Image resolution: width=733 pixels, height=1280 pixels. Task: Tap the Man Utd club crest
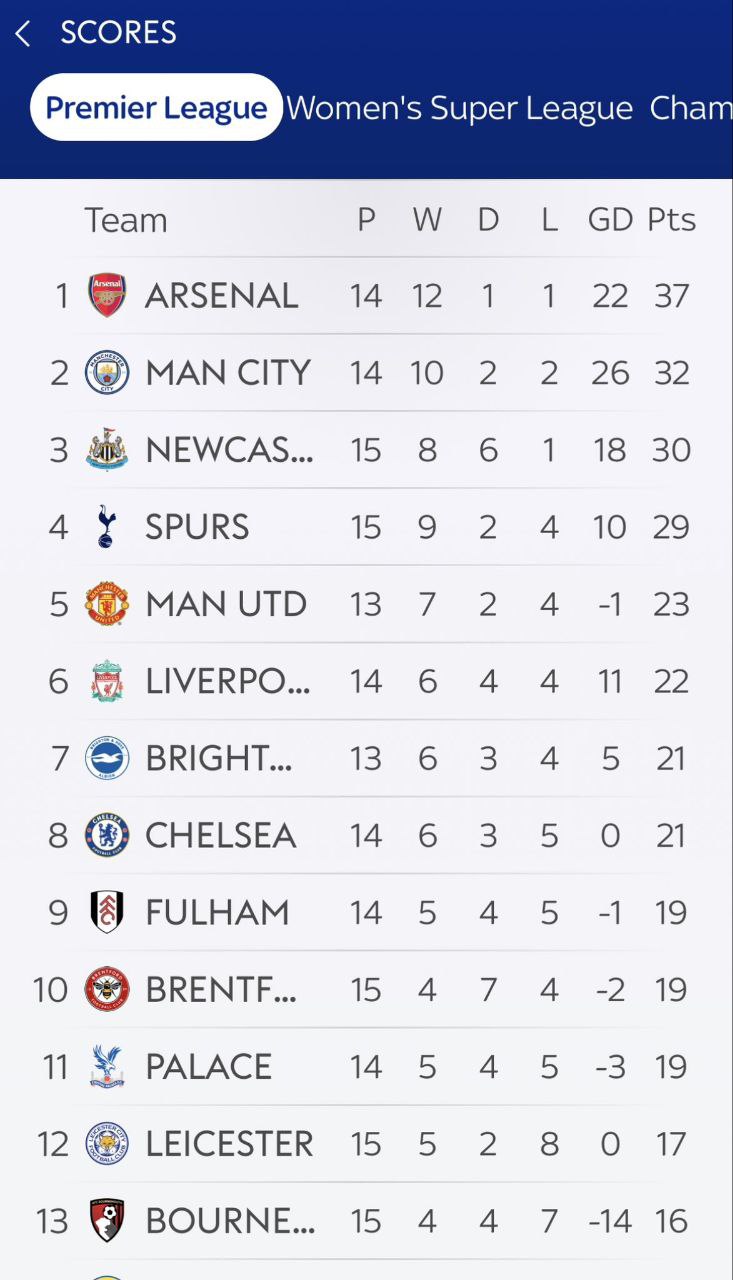tap(107, 604)
